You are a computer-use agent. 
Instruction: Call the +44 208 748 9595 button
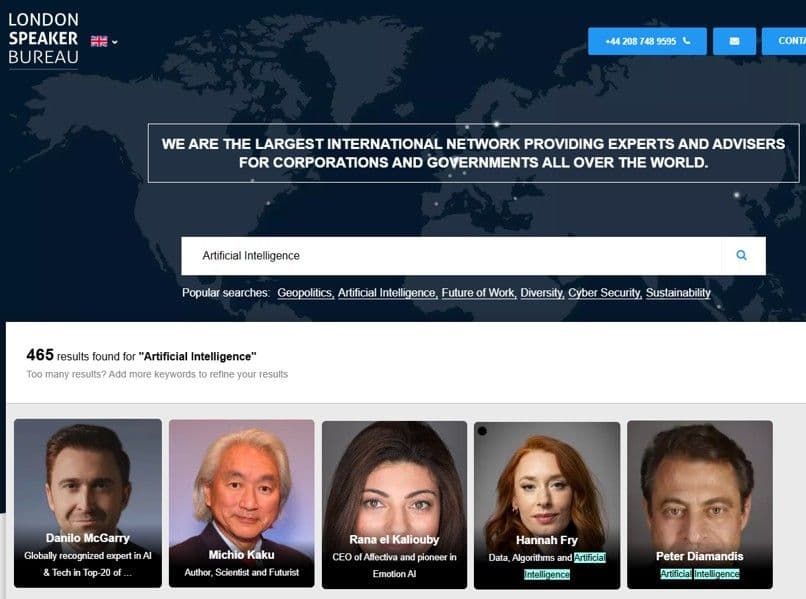tap(647, 41)
